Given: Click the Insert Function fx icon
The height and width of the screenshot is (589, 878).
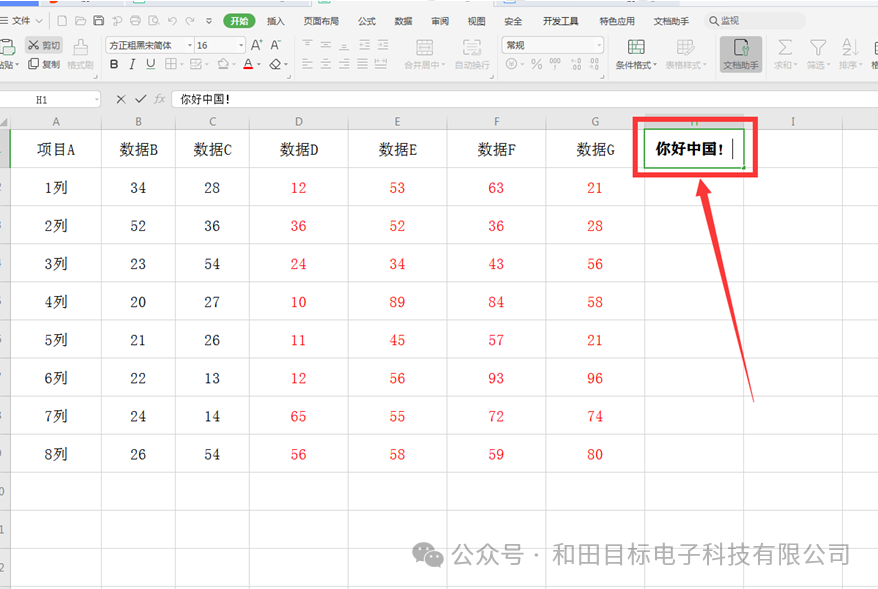Looking at the screenshot, I should click(x=160, y=99).
